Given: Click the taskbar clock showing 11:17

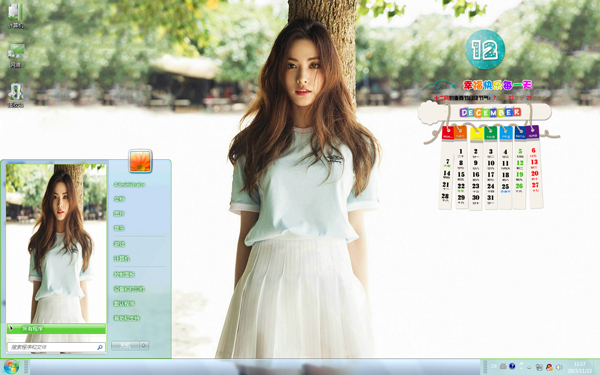Looking at the screenshot, I should [580, 367].
